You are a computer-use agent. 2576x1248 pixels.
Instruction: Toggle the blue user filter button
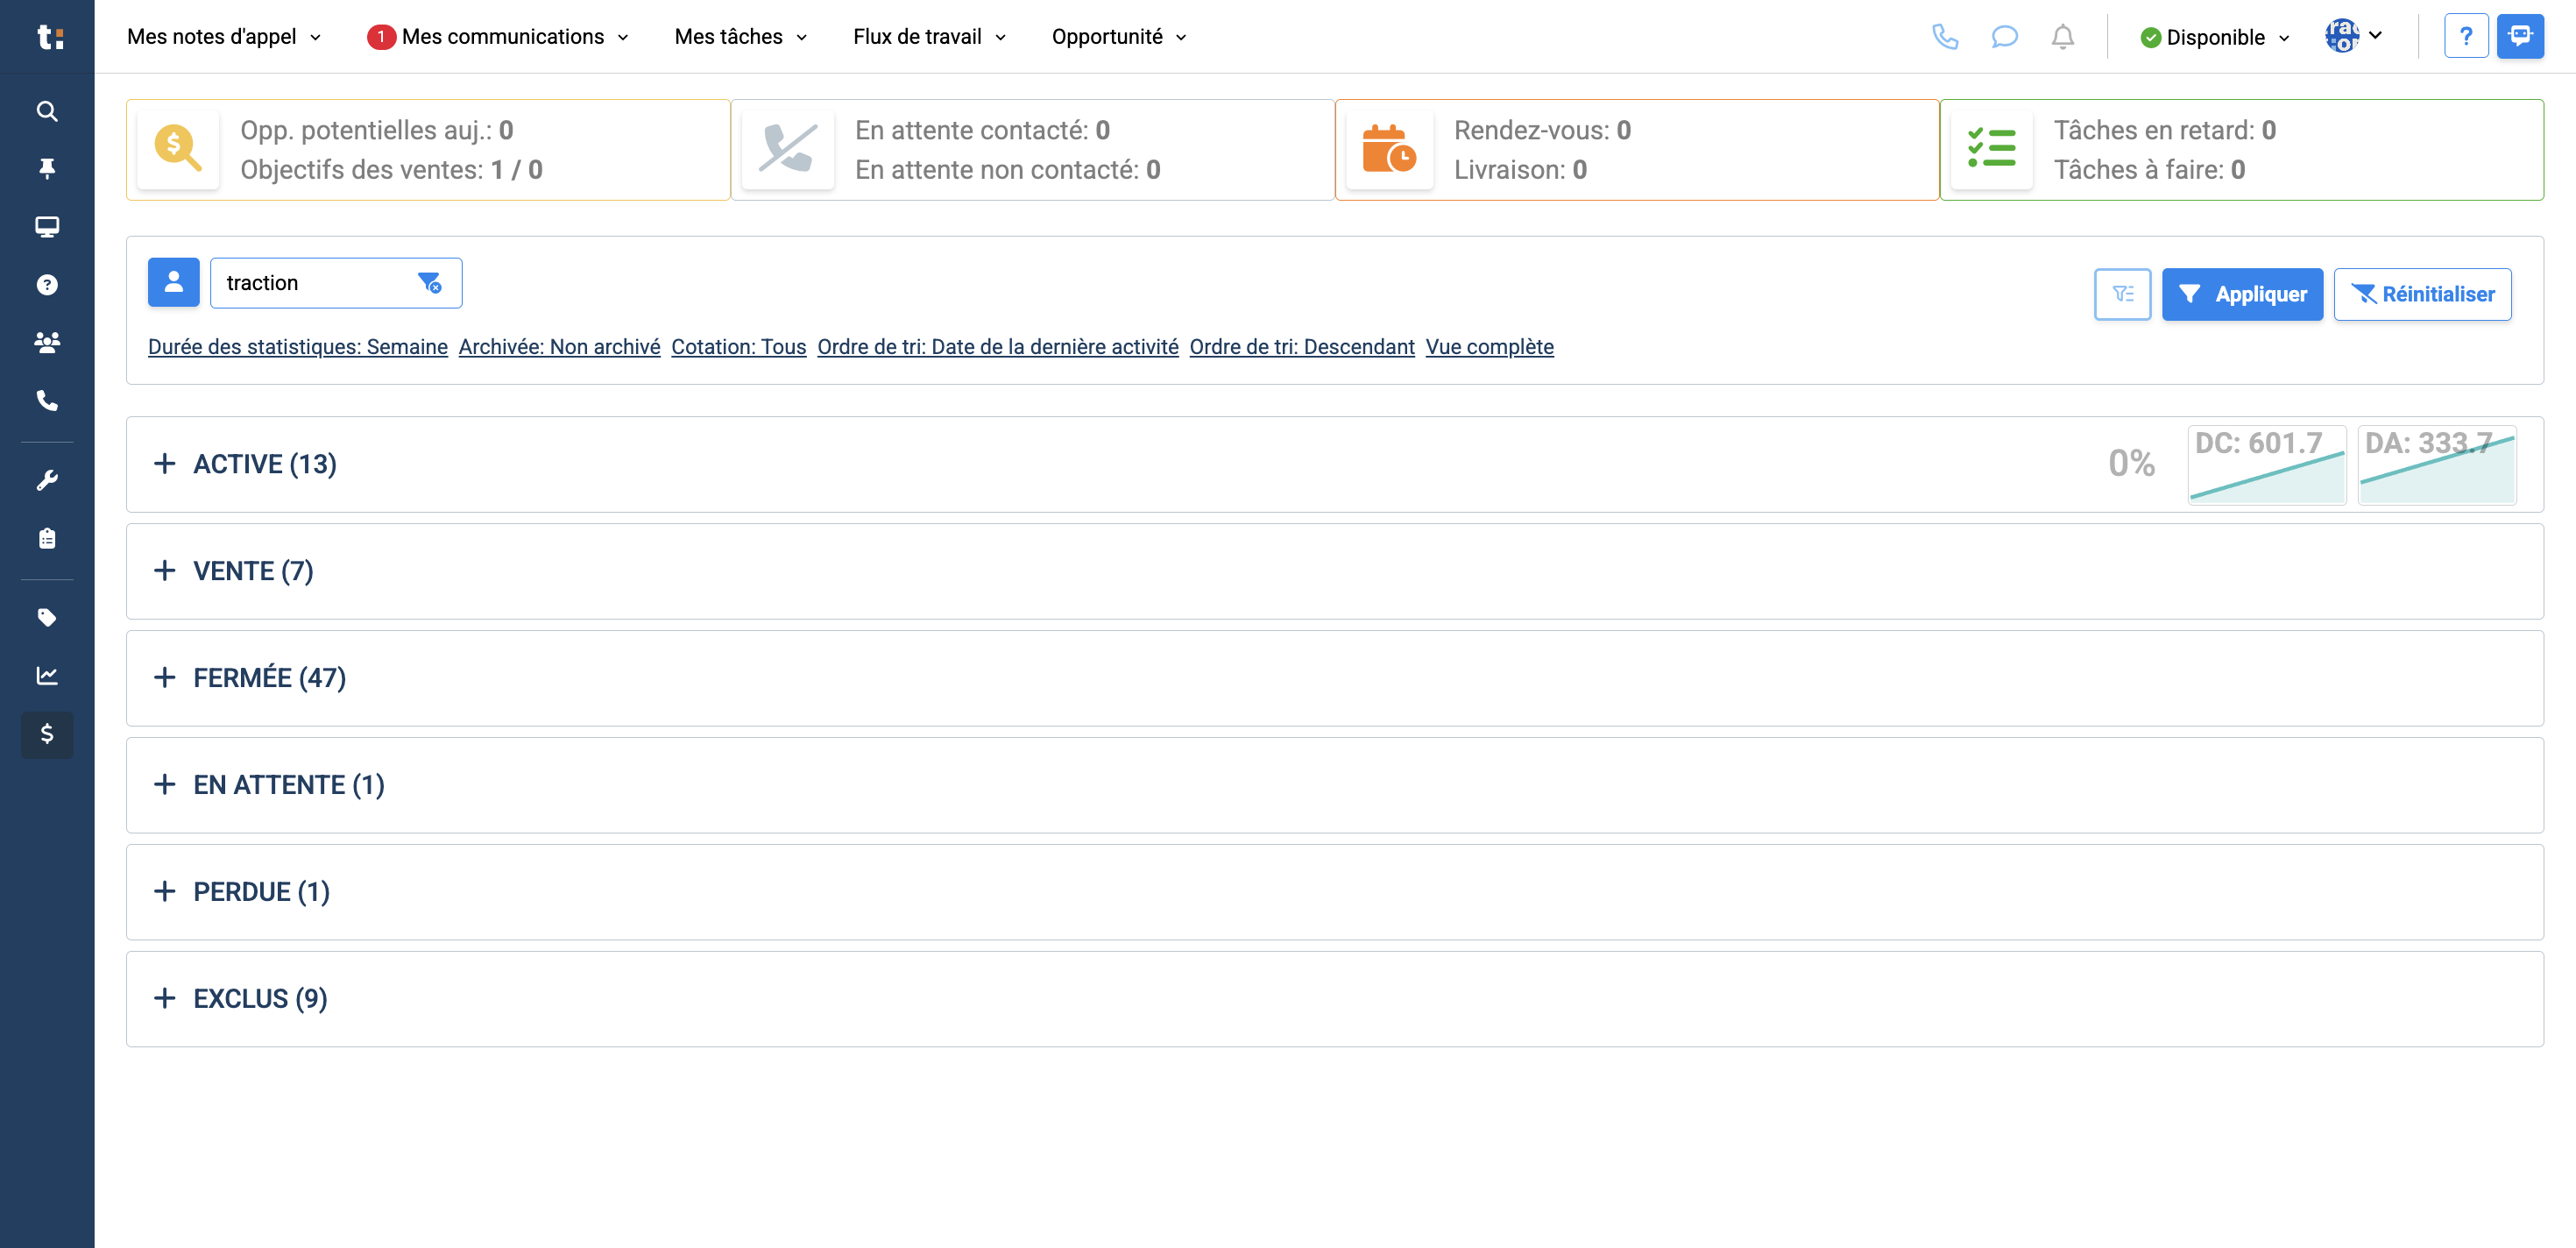point(173,283)
